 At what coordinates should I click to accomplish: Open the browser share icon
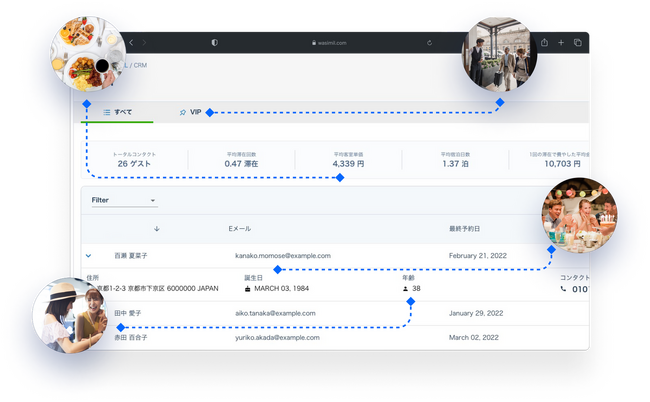[544, 42]
